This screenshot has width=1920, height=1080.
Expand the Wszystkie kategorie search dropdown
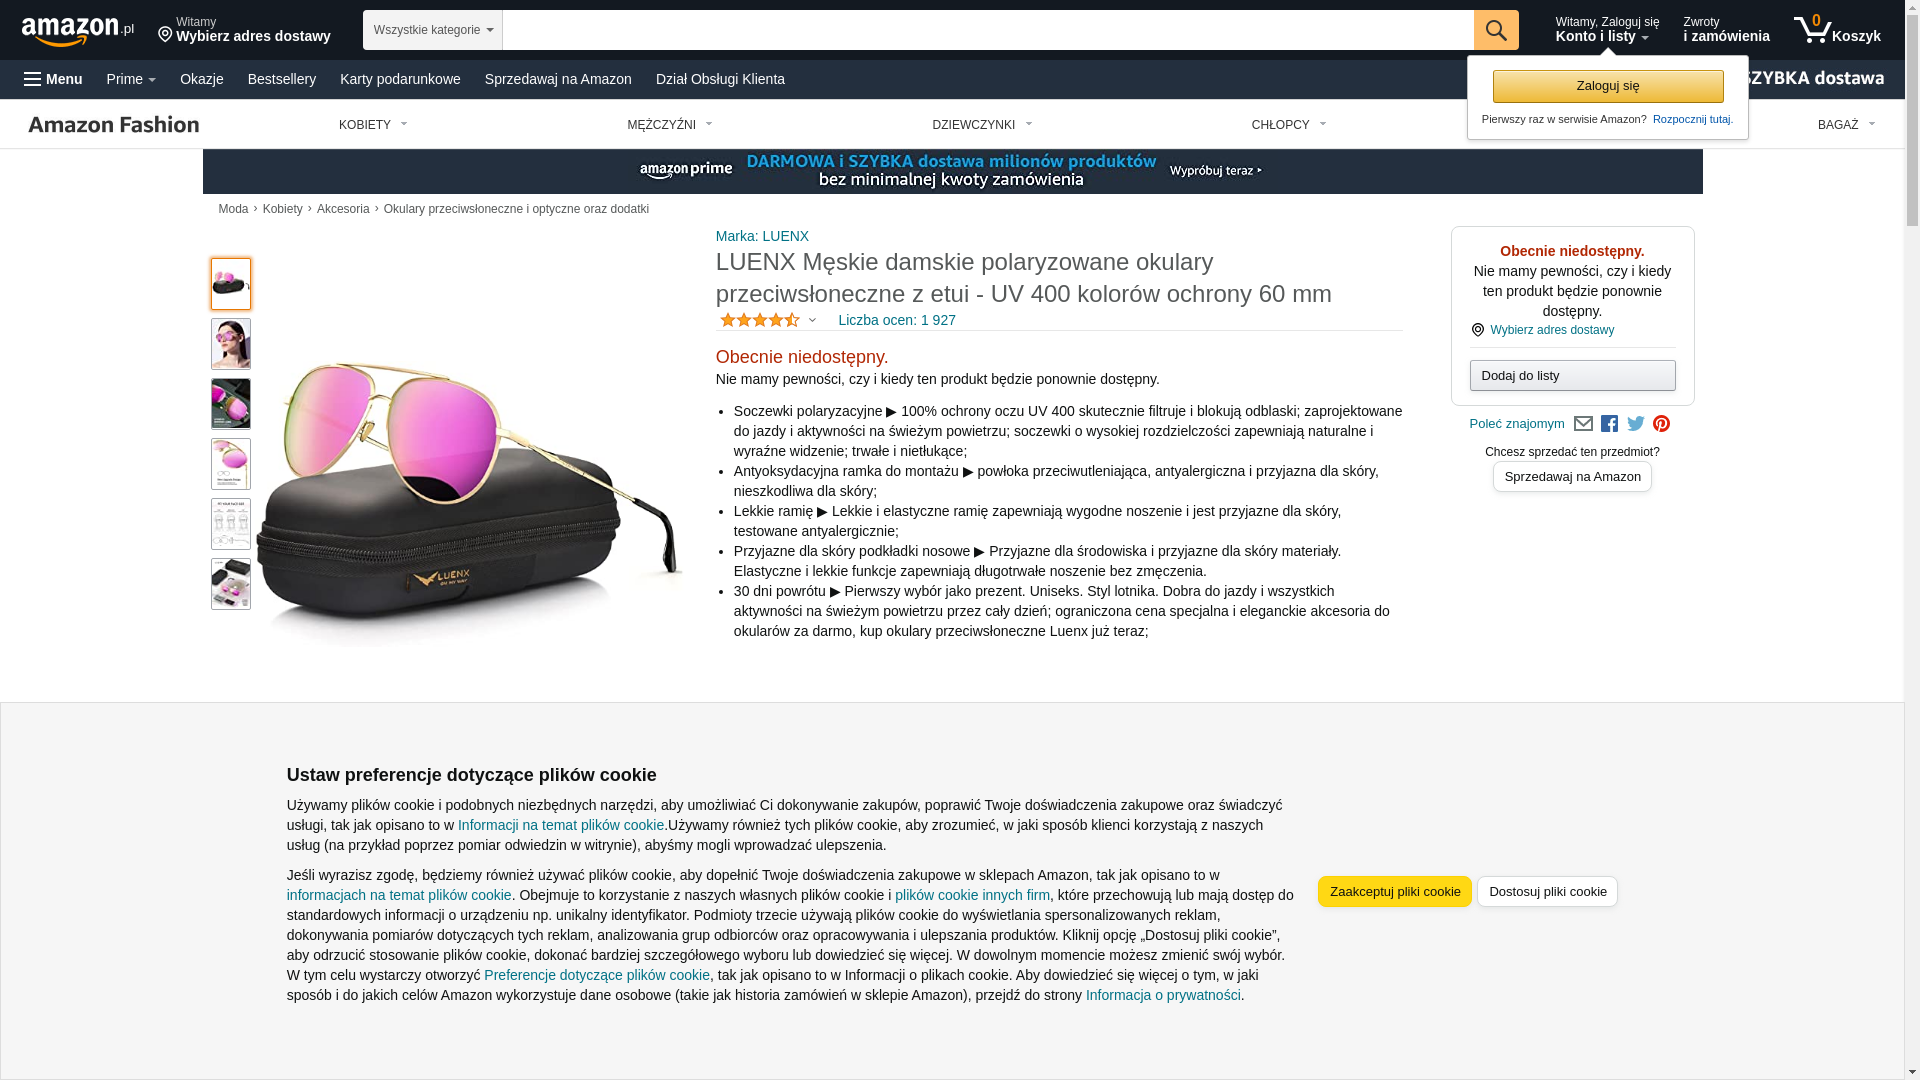433,30
